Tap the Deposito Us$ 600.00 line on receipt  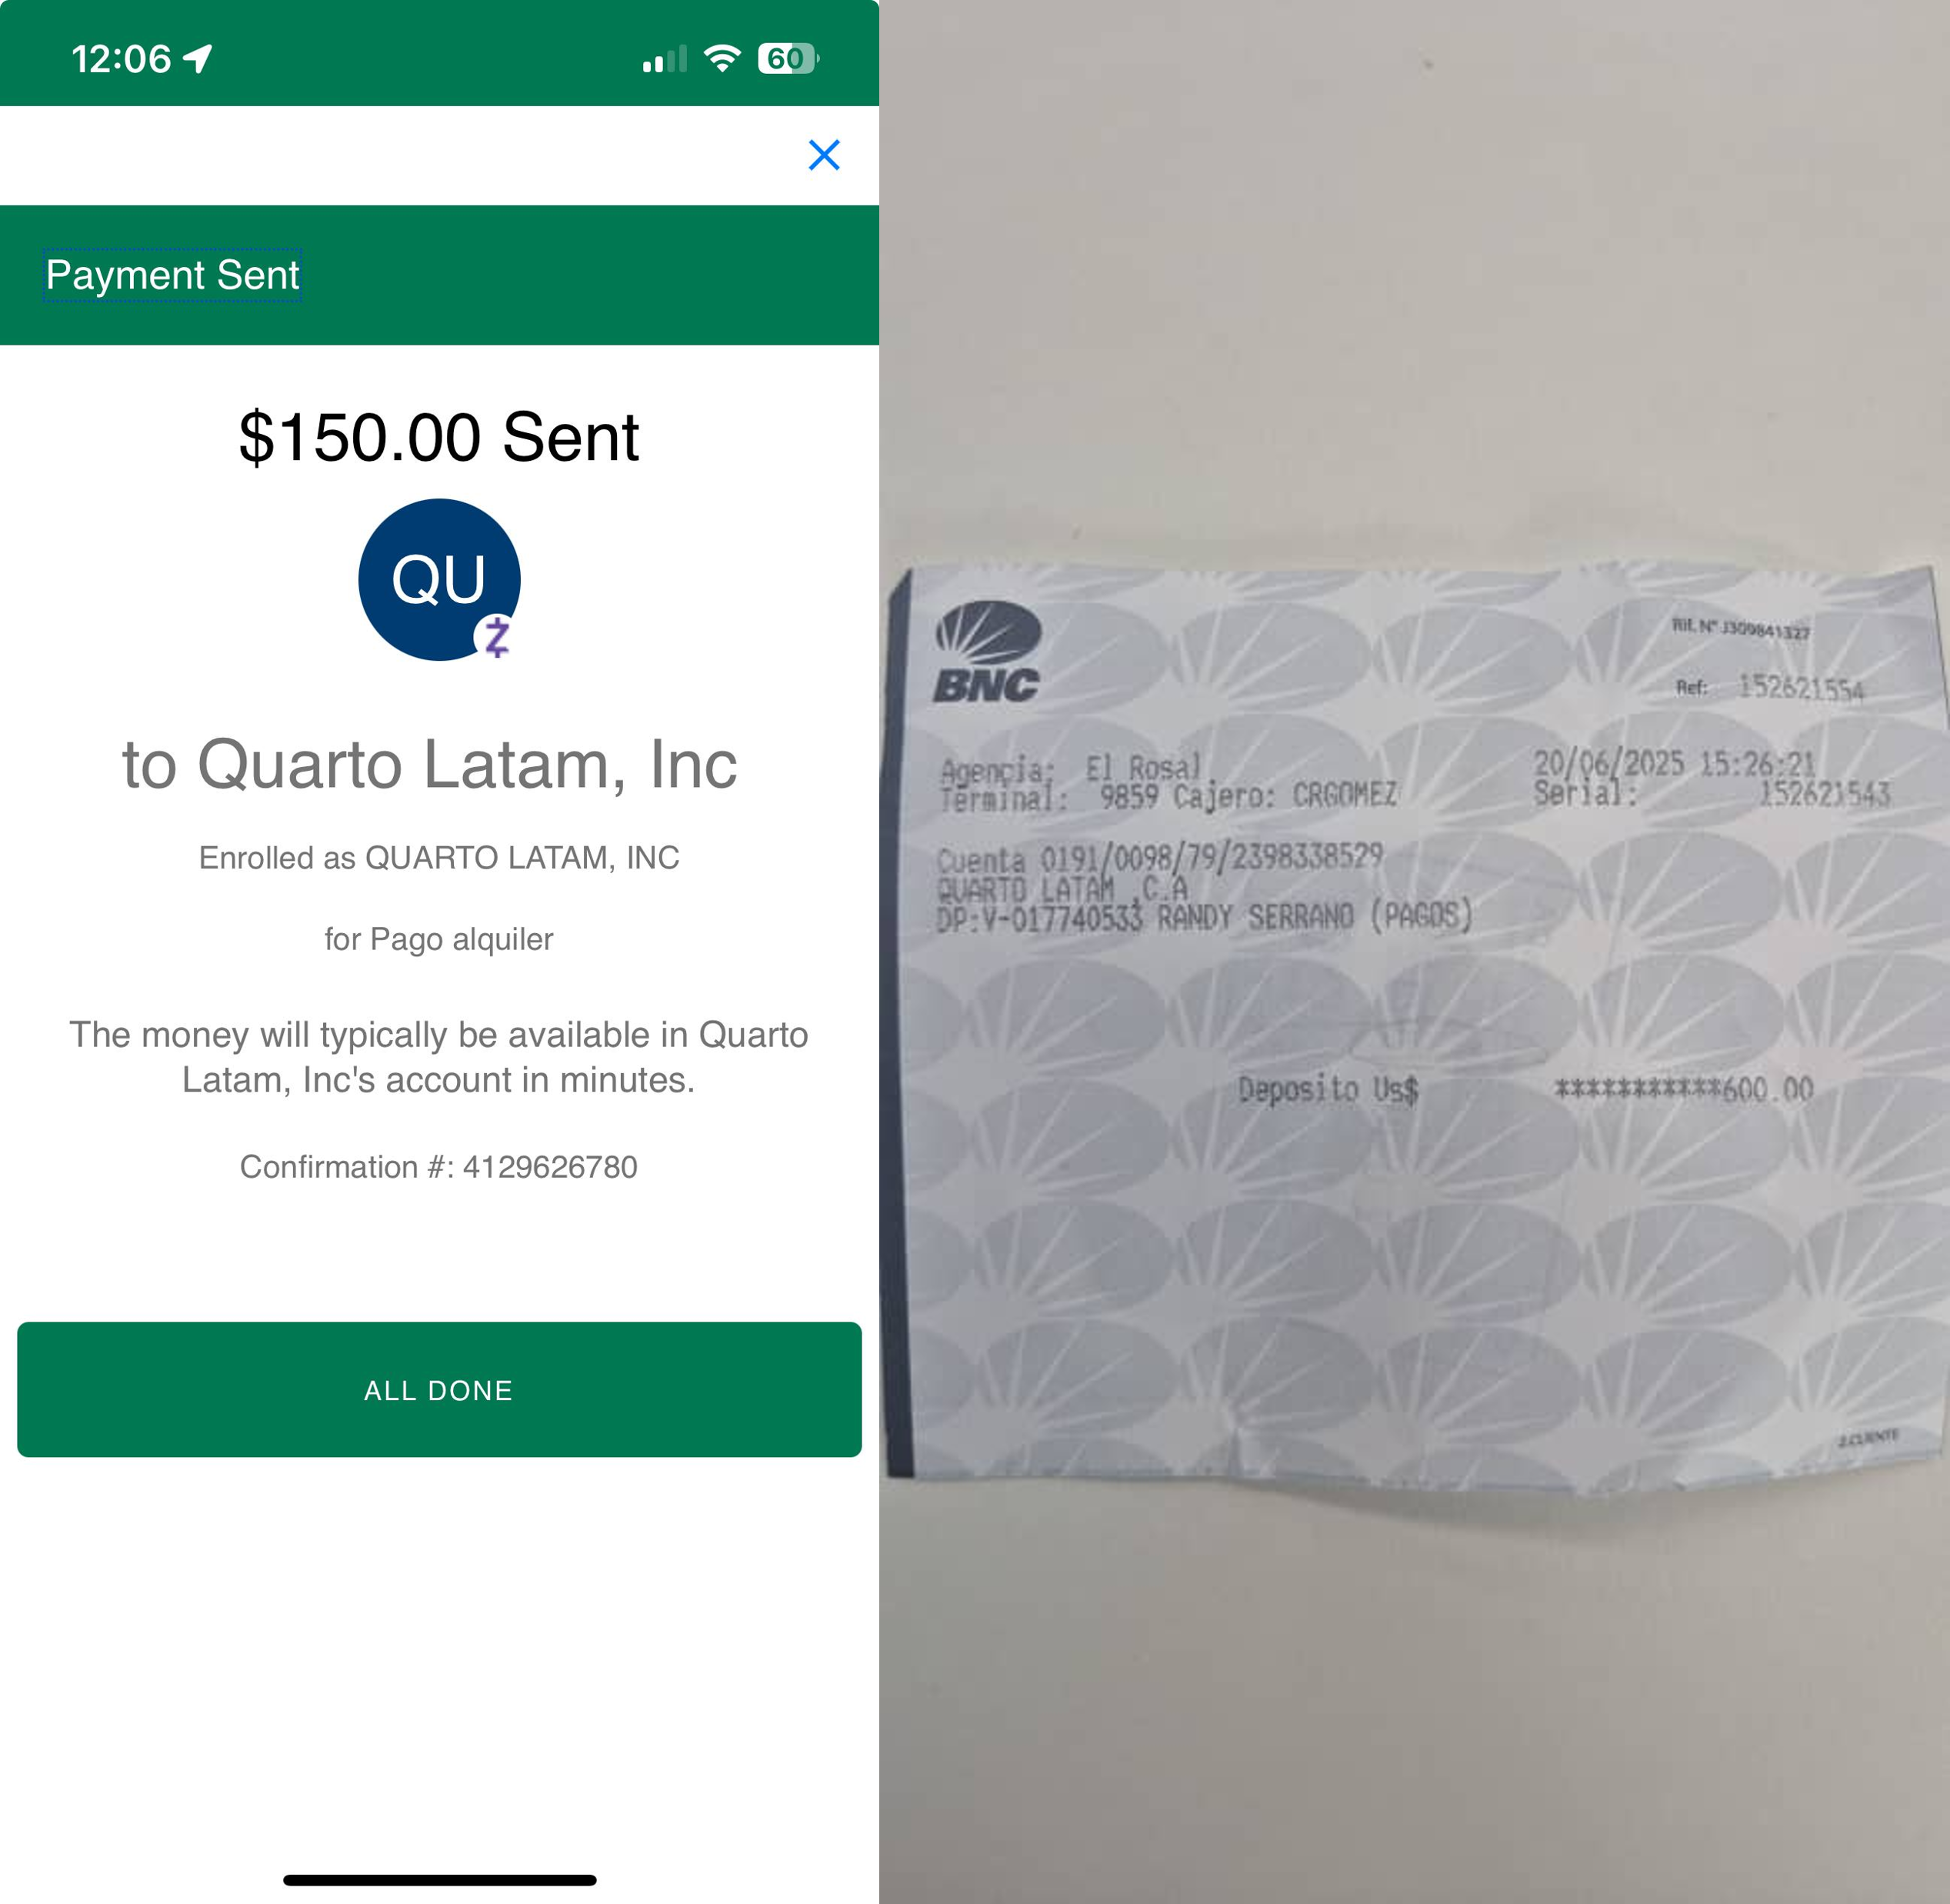(1526, 1088)
